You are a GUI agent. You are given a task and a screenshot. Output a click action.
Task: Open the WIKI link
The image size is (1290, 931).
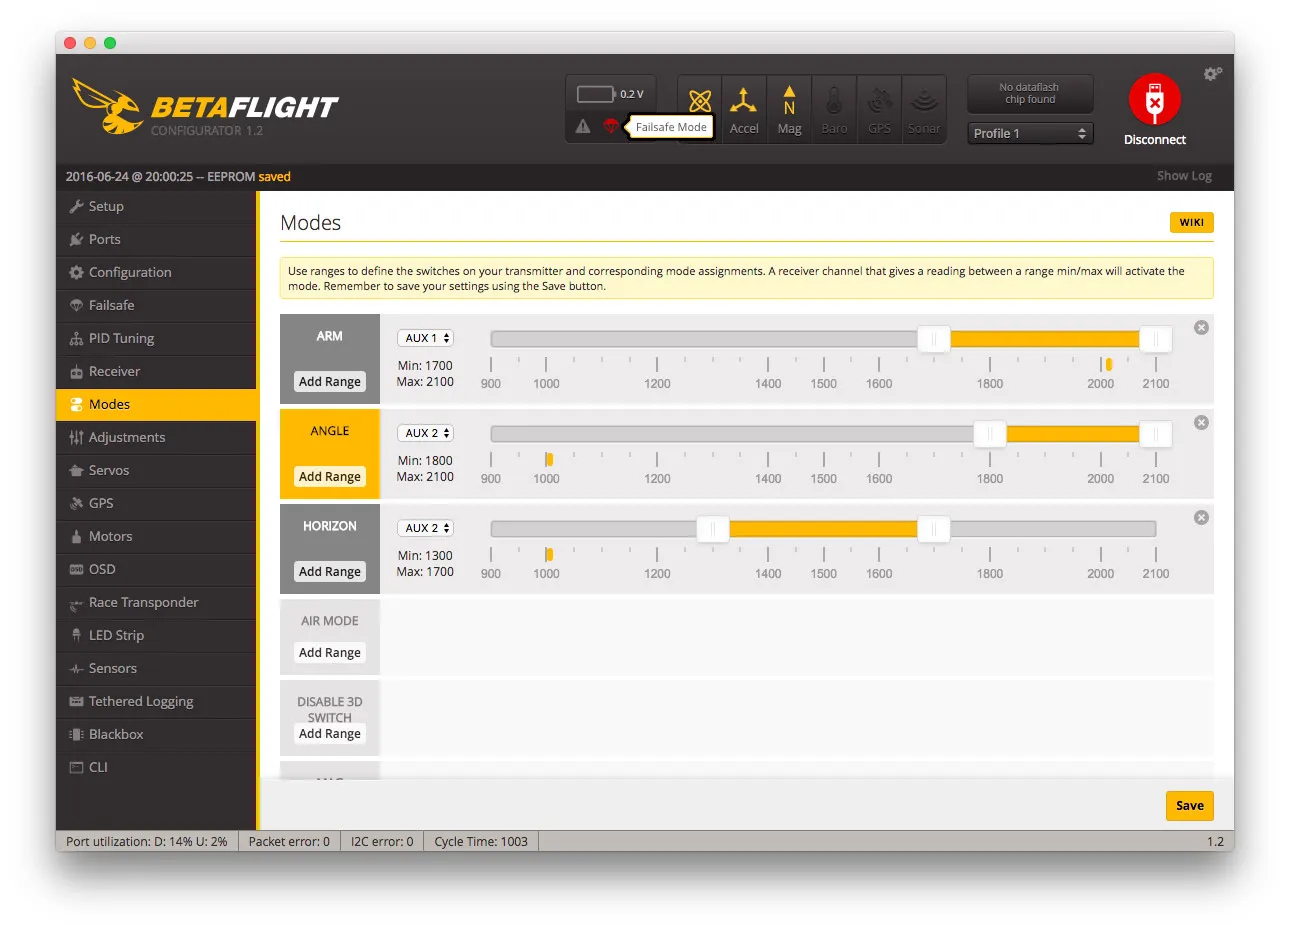1191,222
